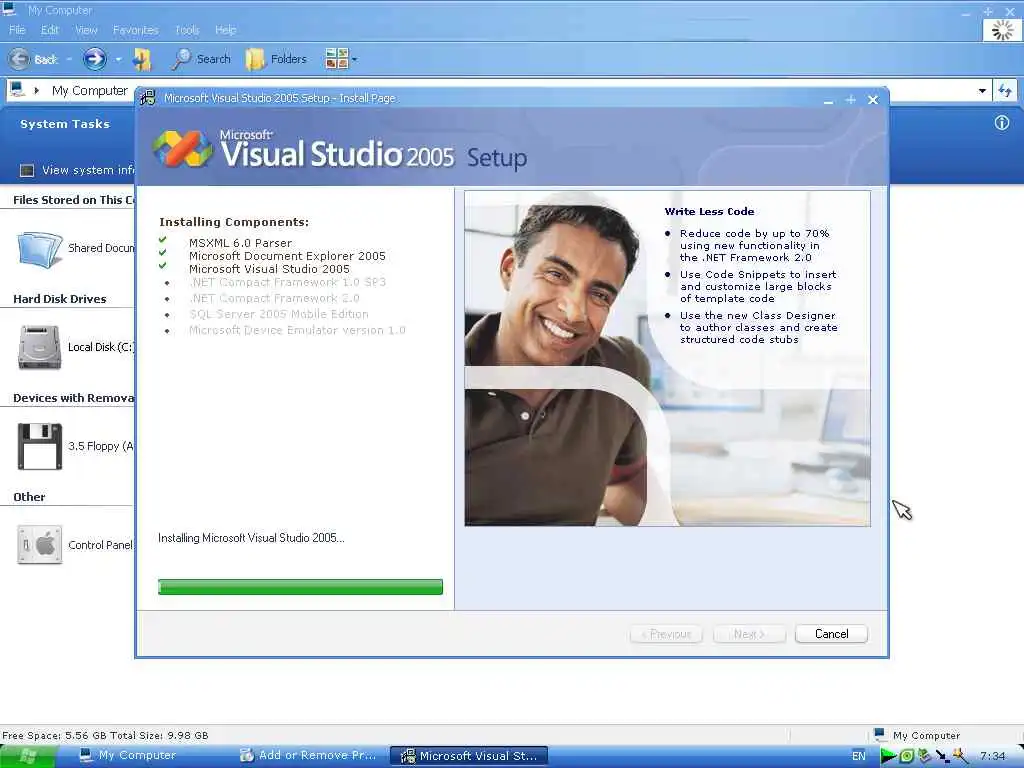The image size is (1024, 768).
Task: Open the Views dropdown arrow
Action: click(355, 59)
